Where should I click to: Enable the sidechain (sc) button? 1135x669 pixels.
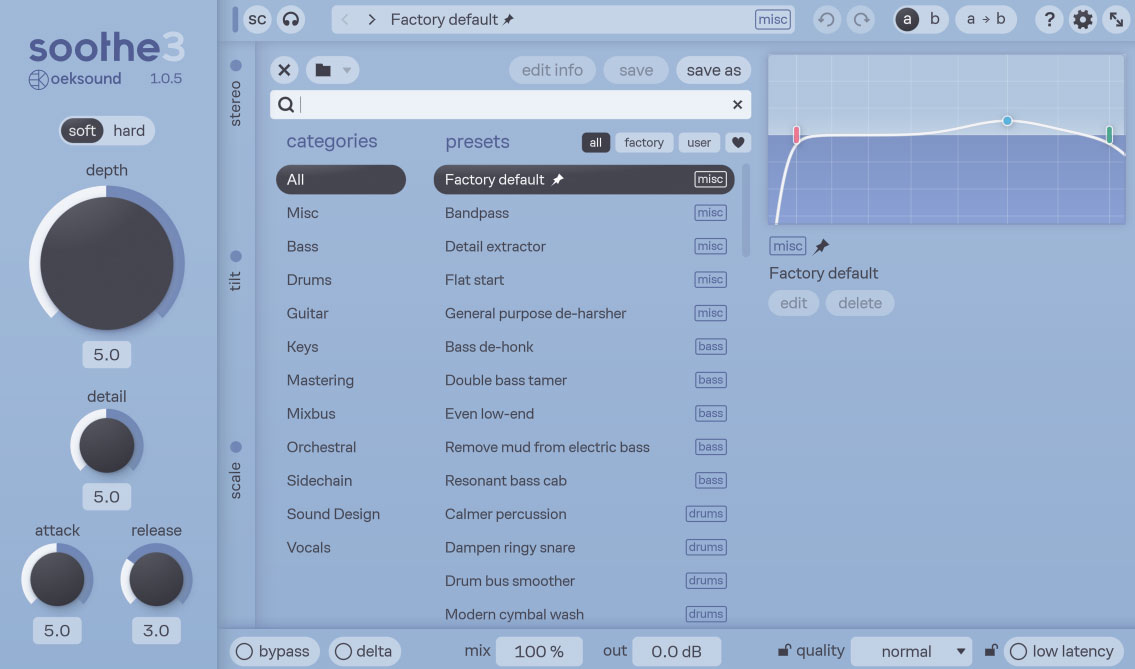[x=257, y=20]
